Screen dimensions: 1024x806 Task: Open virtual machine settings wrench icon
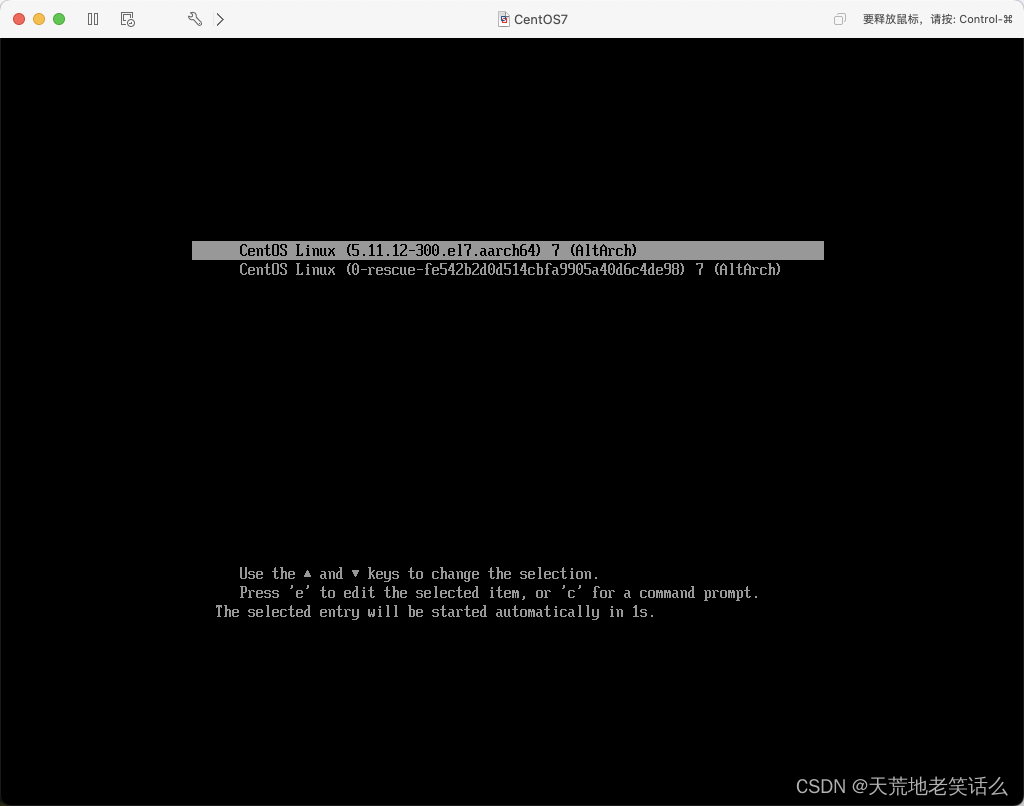[x=195, y=19]
